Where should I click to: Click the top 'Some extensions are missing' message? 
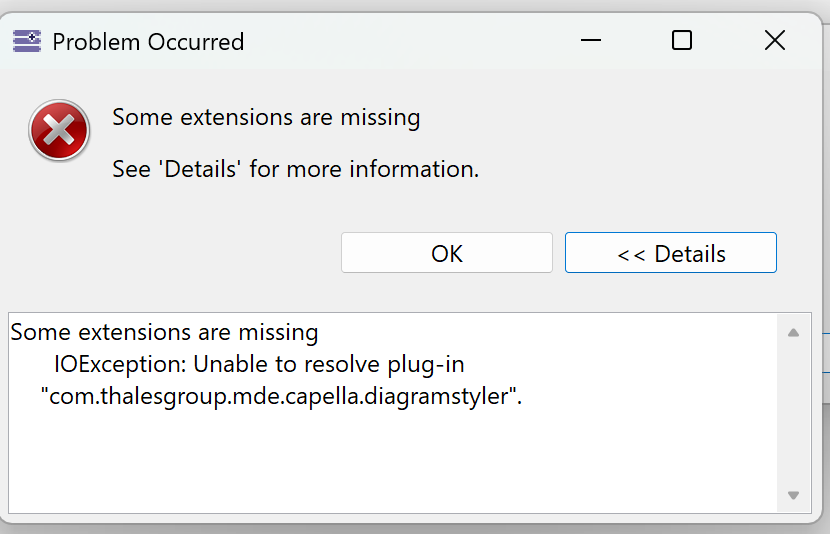pyautogui.click(x=266, y=117)
